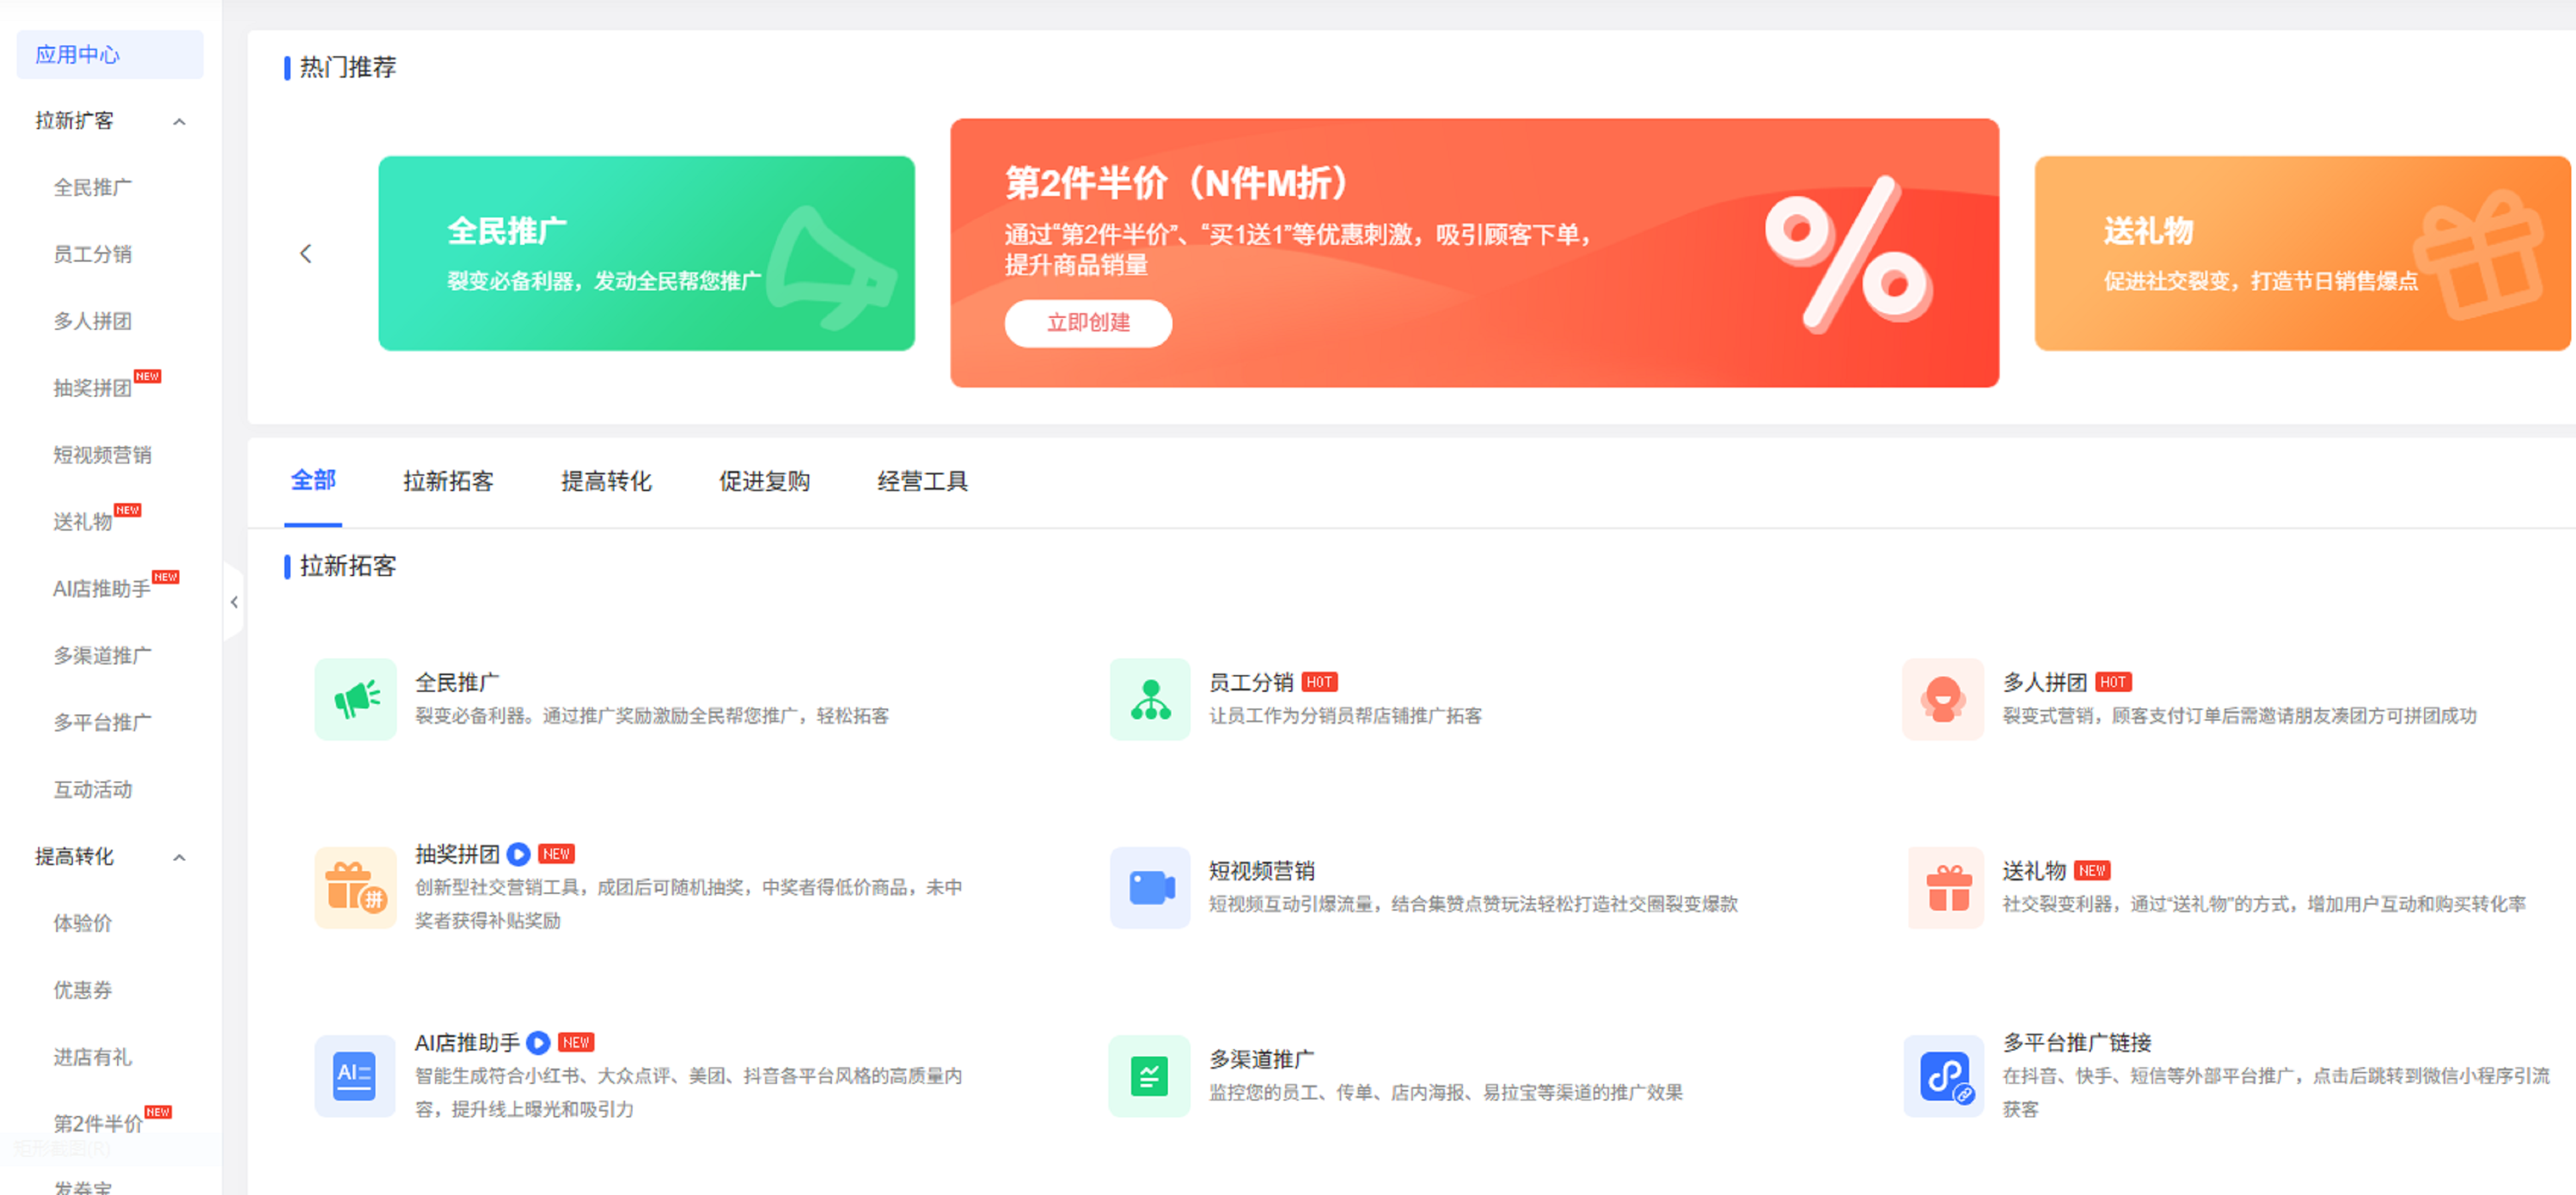2576x1195 pixels.
Task: Play the video intro beside AI店推助手
Action: click(x=538, y=1042)
